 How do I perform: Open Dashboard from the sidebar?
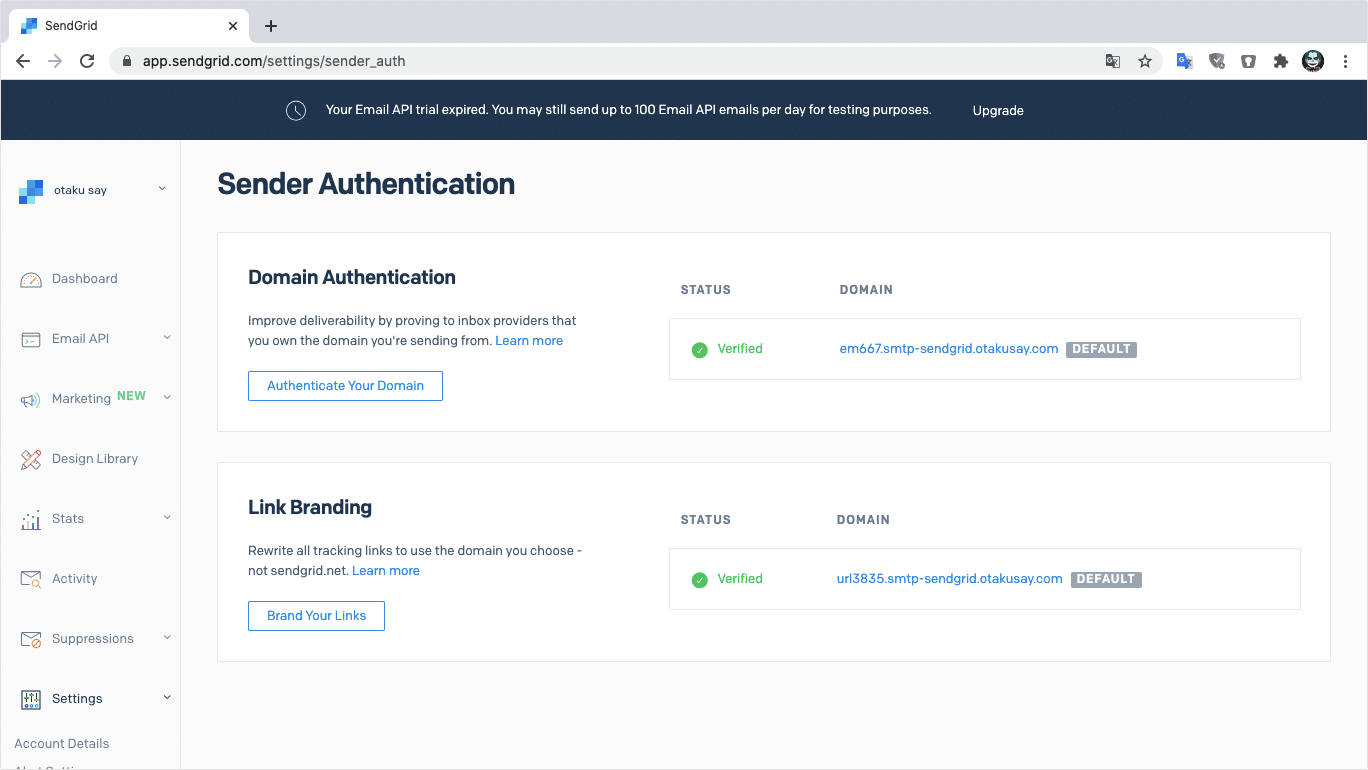[85, 279]
